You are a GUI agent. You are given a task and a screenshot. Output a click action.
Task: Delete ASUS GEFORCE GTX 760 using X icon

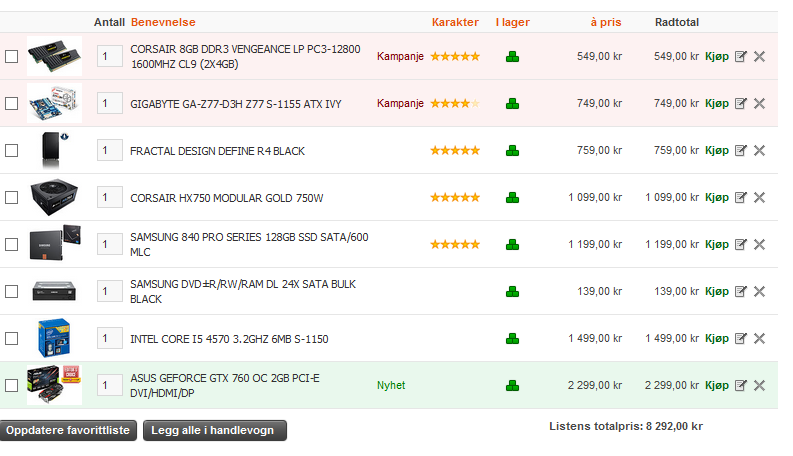point(759,385)
